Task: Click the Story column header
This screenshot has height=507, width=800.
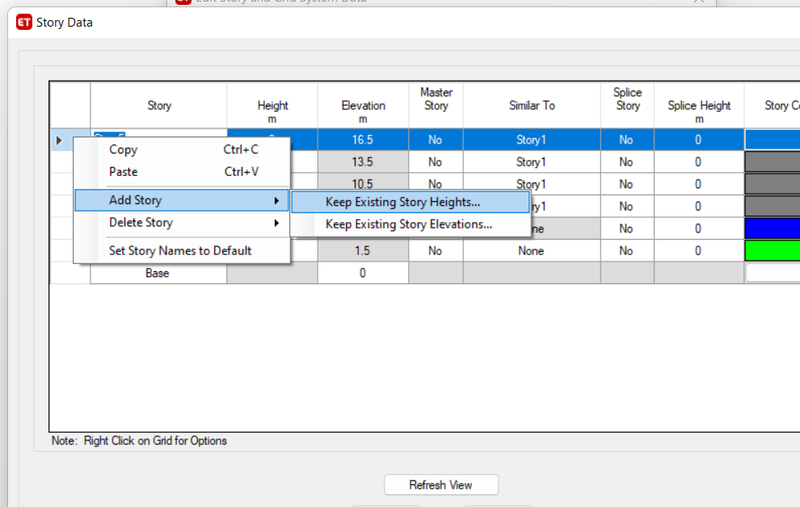Action: coord(159,106)
